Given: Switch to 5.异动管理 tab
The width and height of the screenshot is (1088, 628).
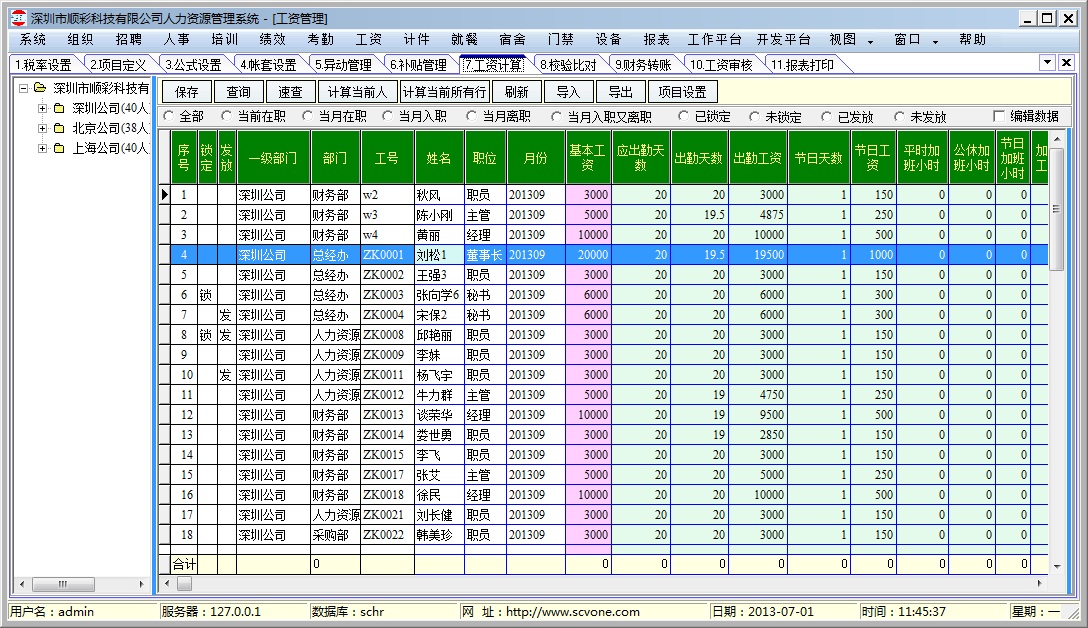Looking at the screenshot, I should [x=343, y=65].
